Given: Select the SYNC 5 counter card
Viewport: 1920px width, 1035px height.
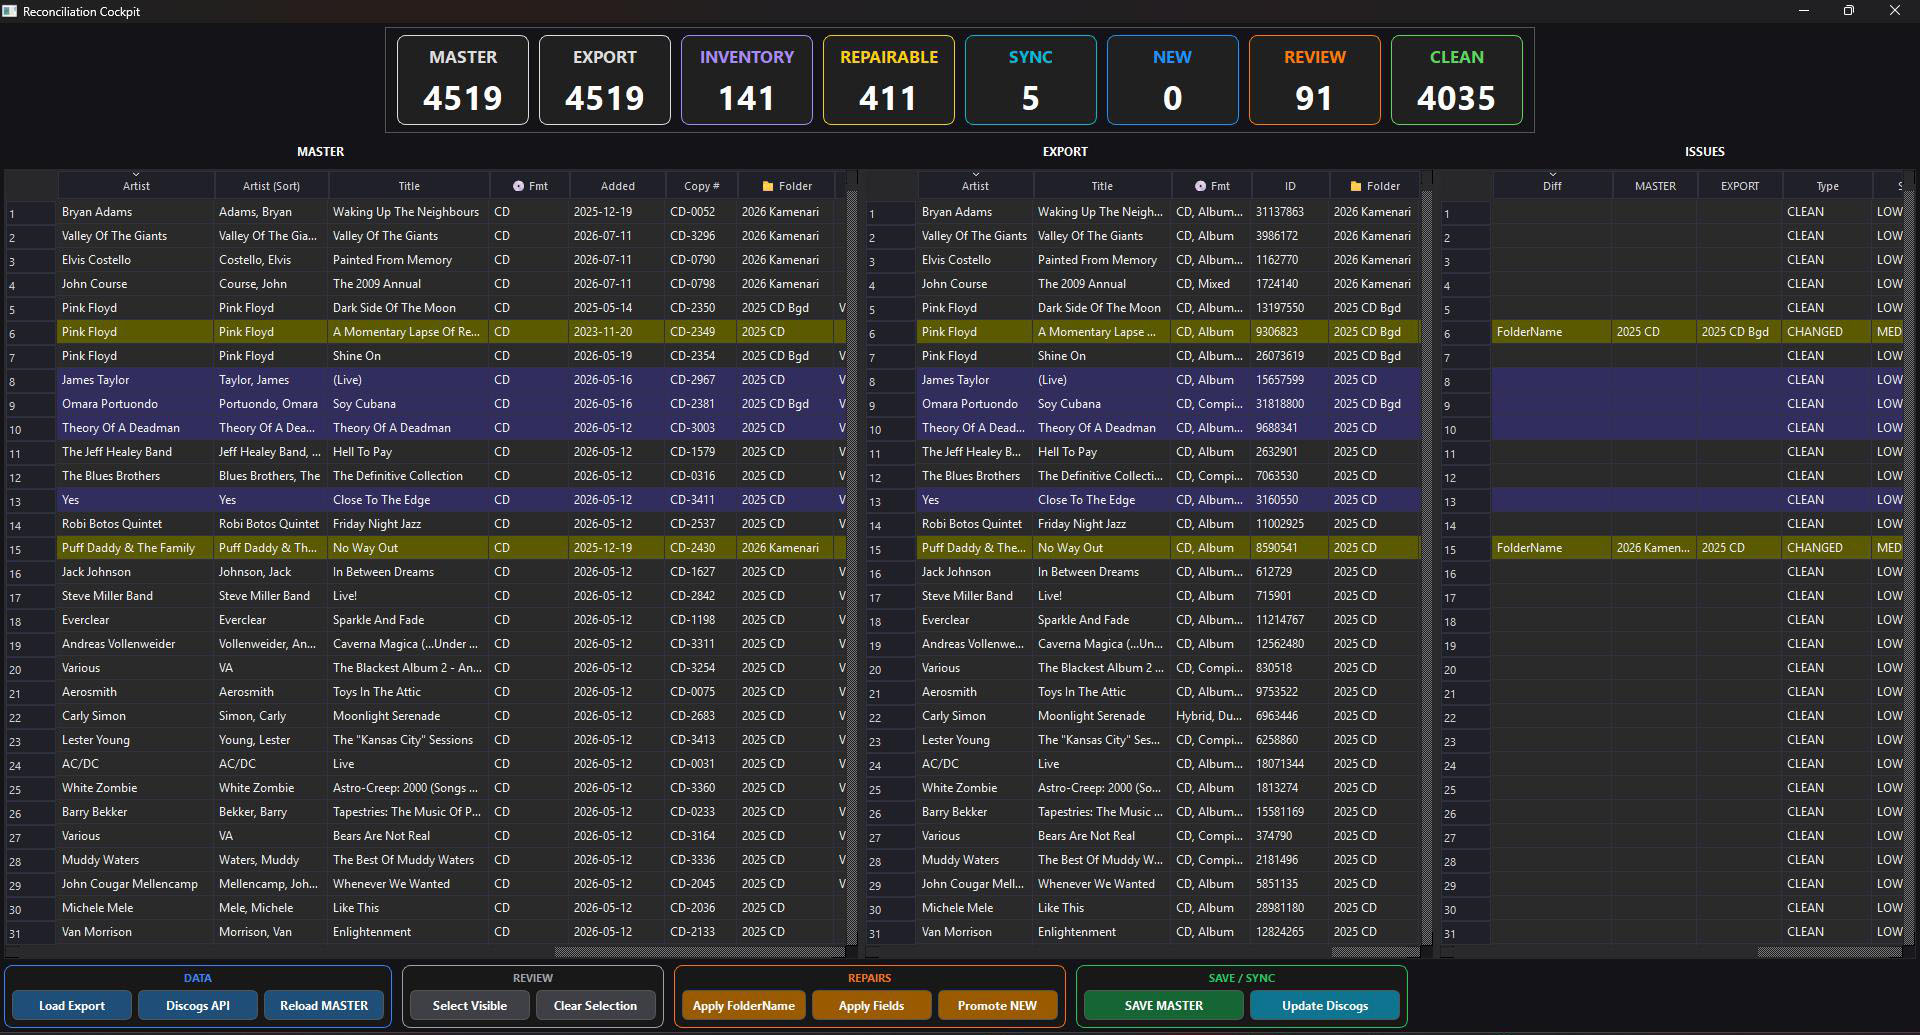Looking at the screenshot, I should pos(1030,80).
